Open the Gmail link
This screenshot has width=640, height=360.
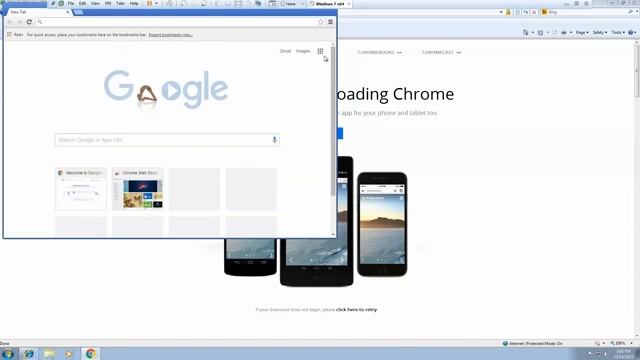[x=285, y=51]
